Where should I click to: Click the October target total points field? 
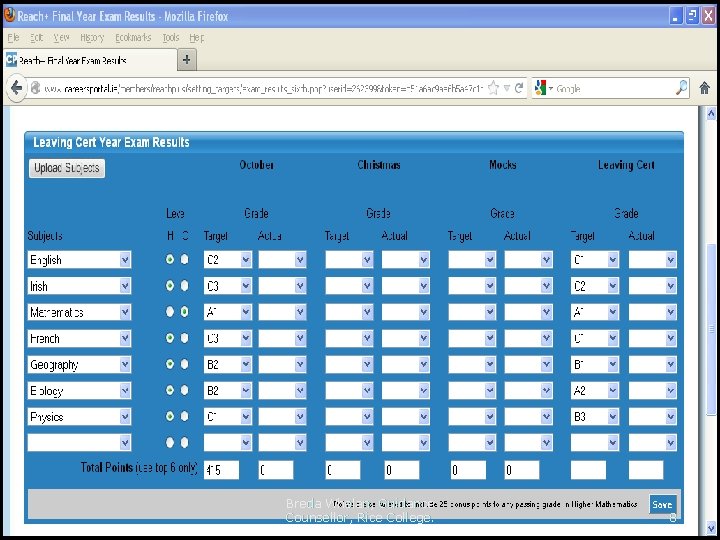222,470
